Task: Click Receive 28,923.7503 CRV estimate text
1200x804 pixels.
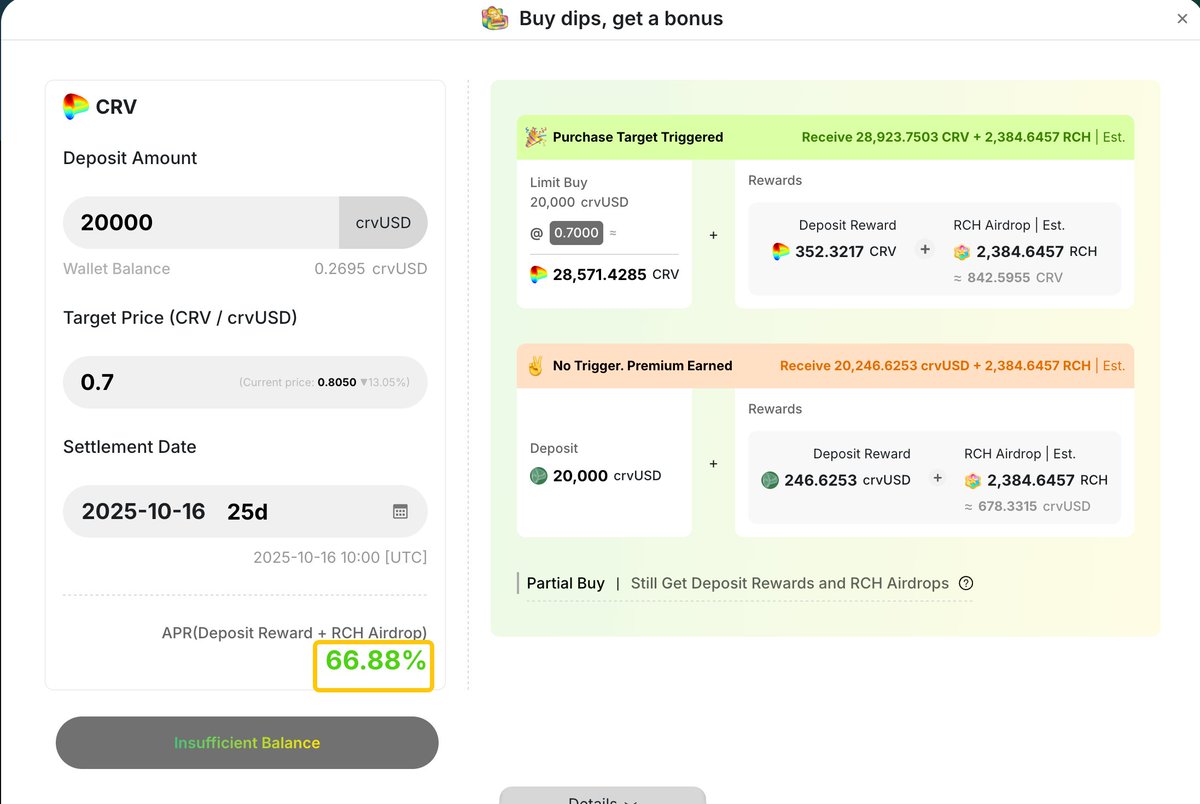Action: coord(947,137)
